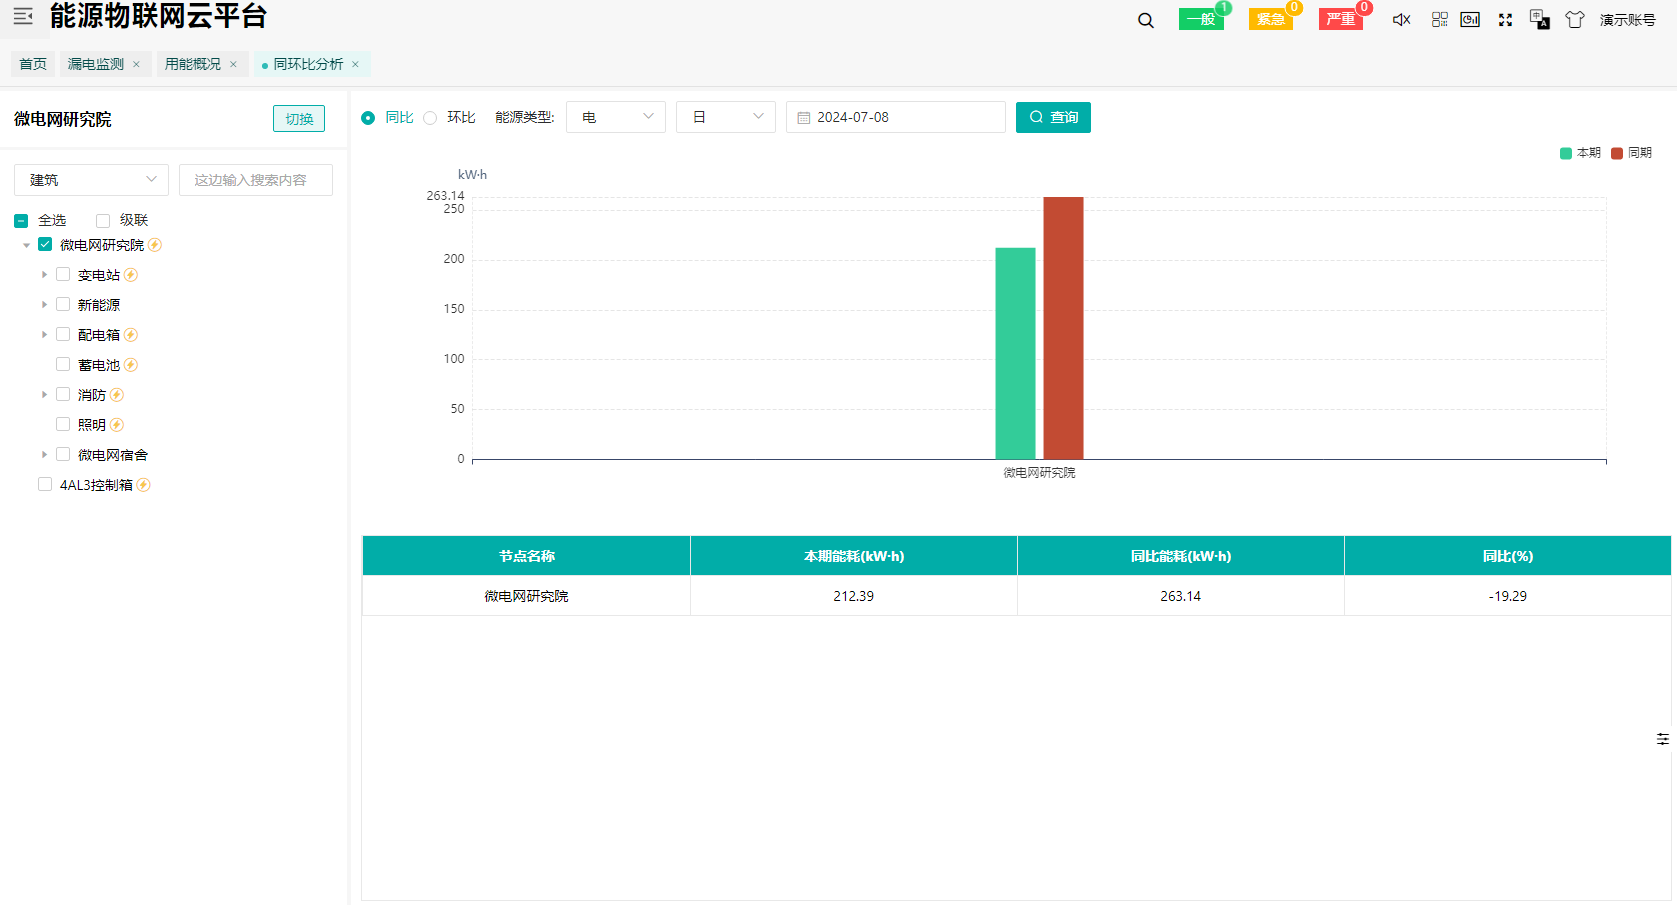Check the 新能源 checkbox
Image resolution: width=1677 pixels, height=905 pixels.
pyautogui.click(x=63, y=305)
